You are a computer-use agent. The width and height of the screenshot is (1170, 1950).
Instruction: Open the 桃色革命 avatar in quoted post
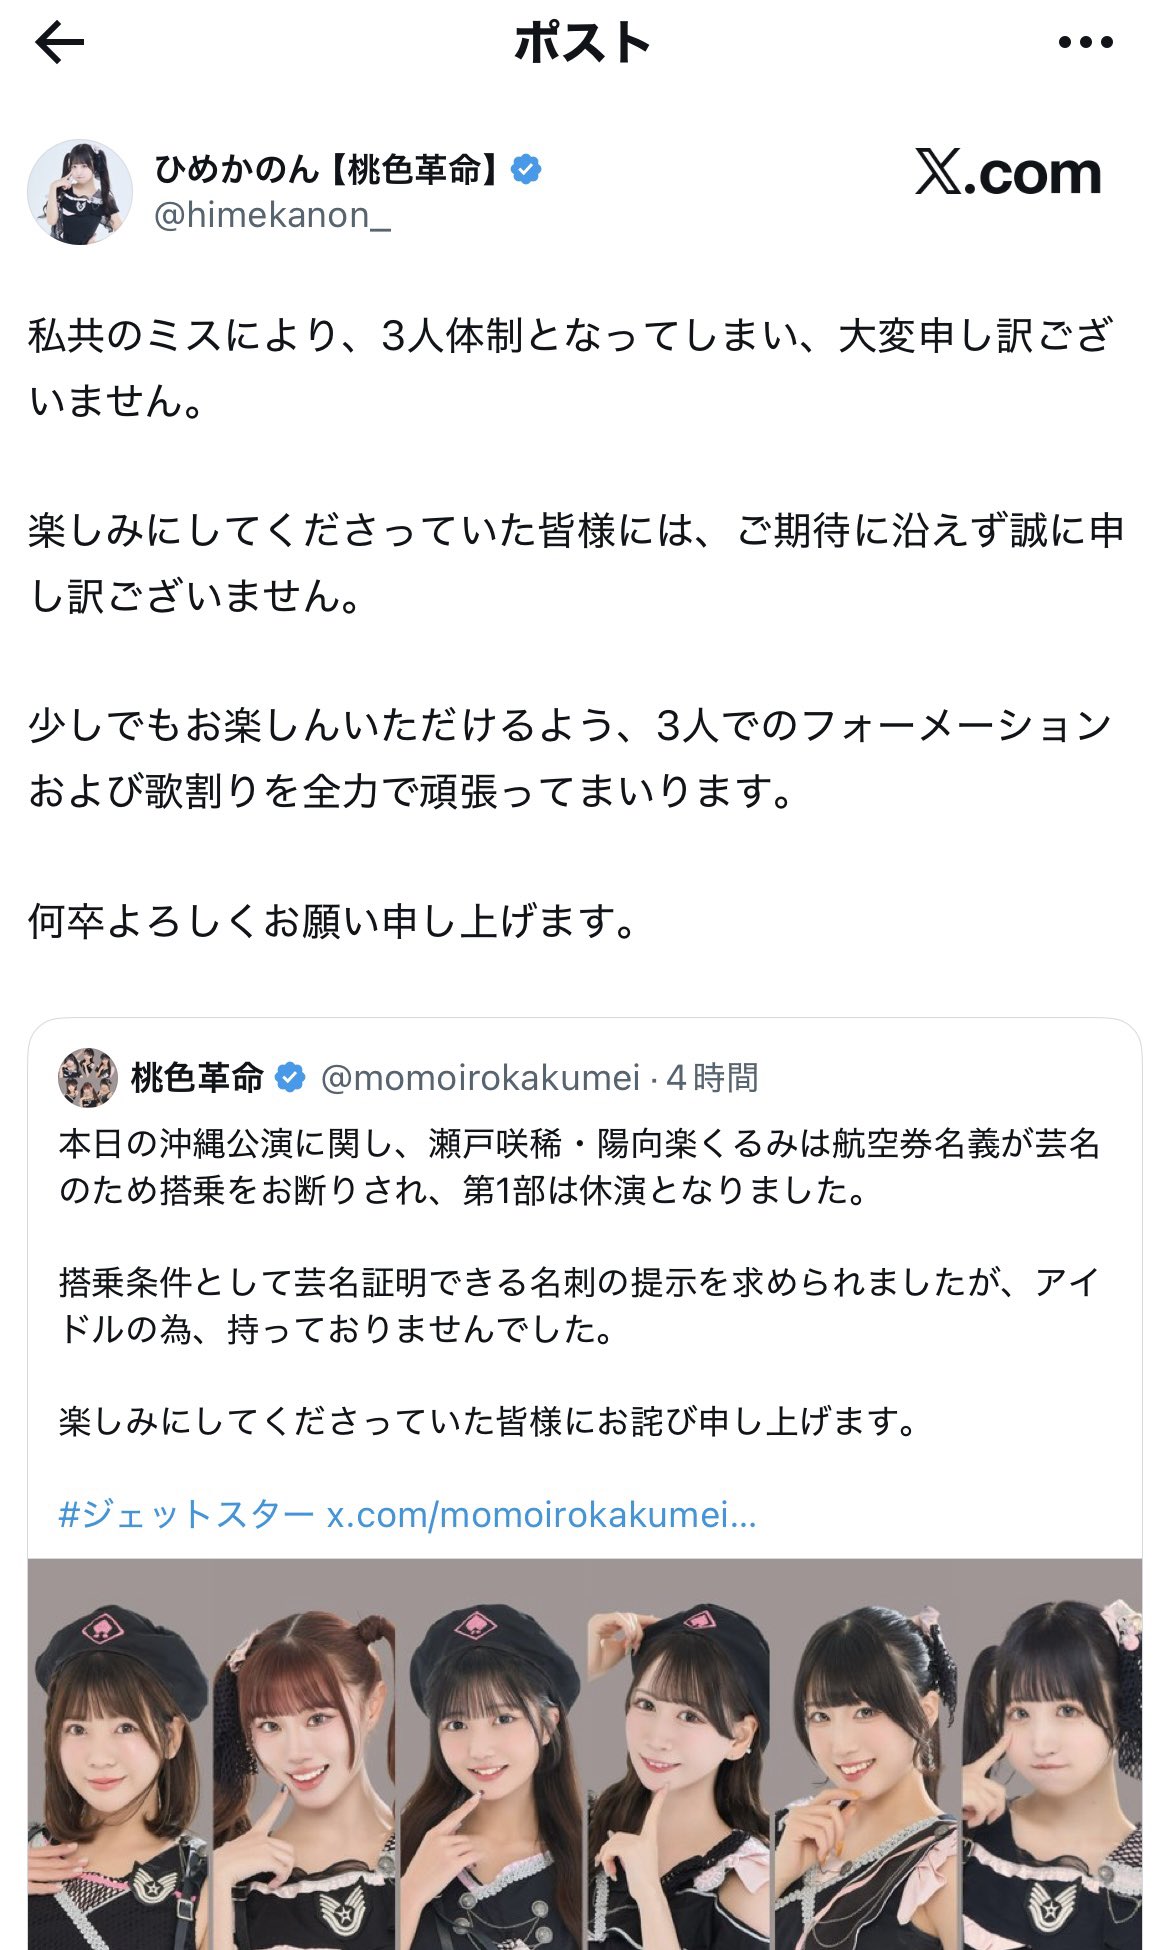coord(88,1078)
